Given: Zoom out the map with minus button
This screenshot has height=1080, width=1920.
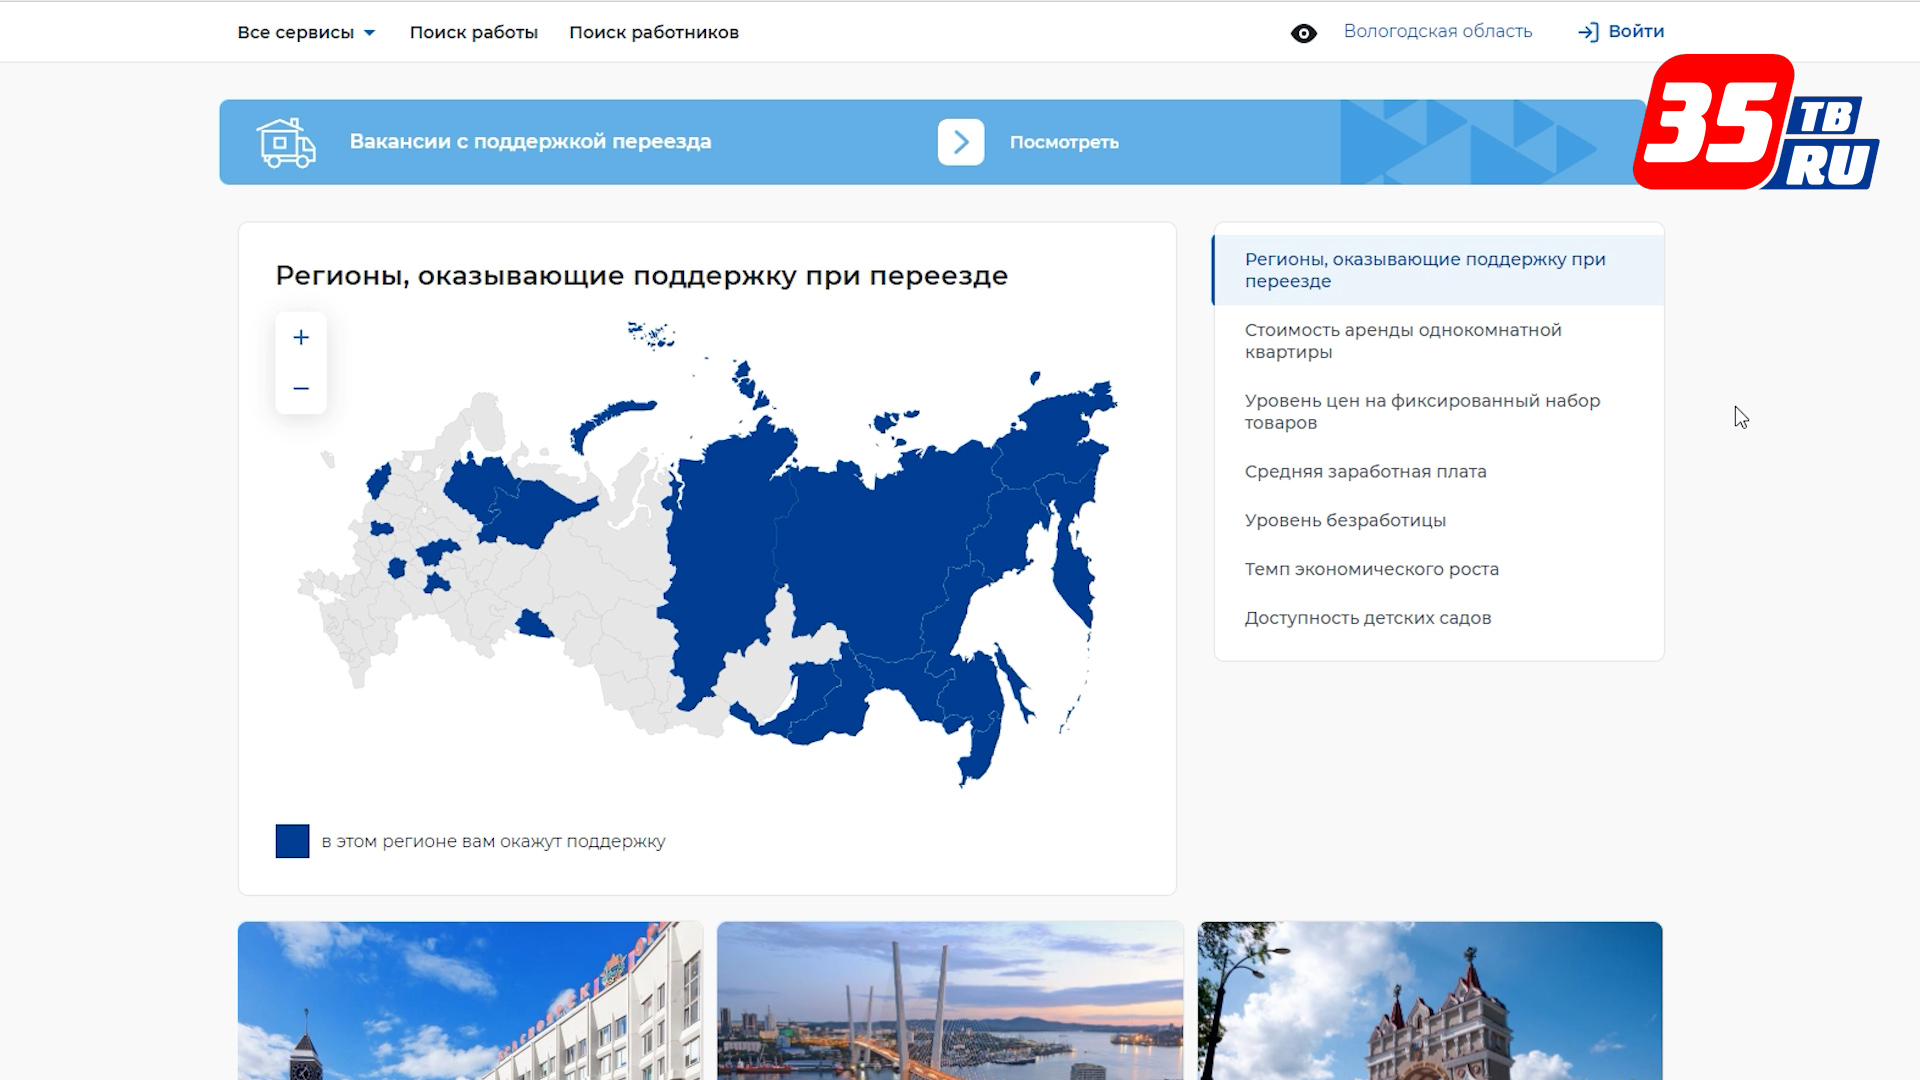Looking at the screenshot, I should (x=301, y=388).
